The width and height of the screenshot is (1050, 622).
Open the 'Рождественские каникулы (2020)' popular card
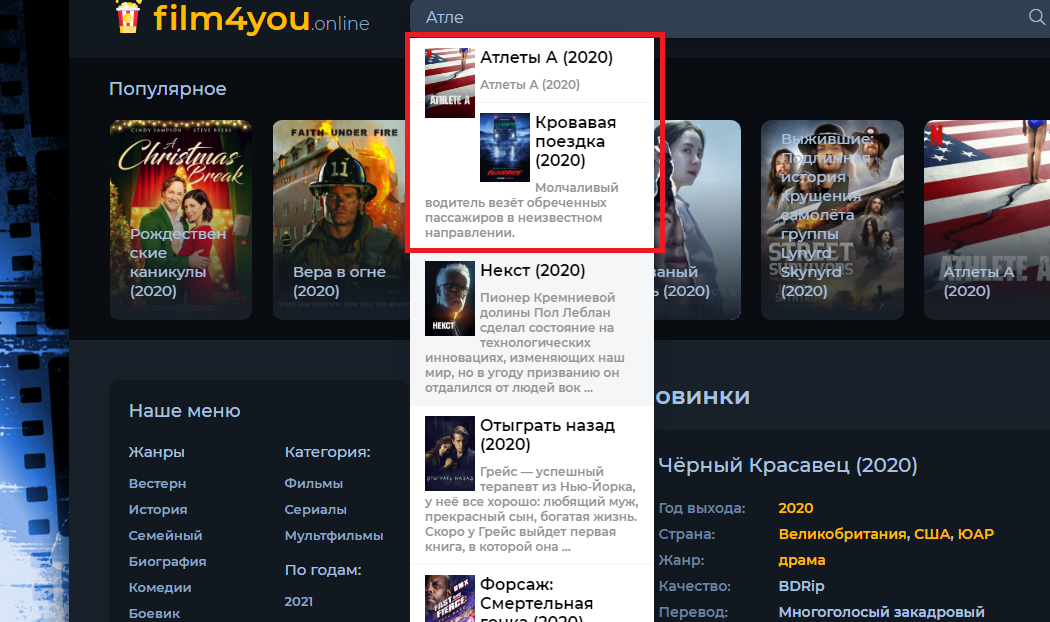[x=181, y=220]
